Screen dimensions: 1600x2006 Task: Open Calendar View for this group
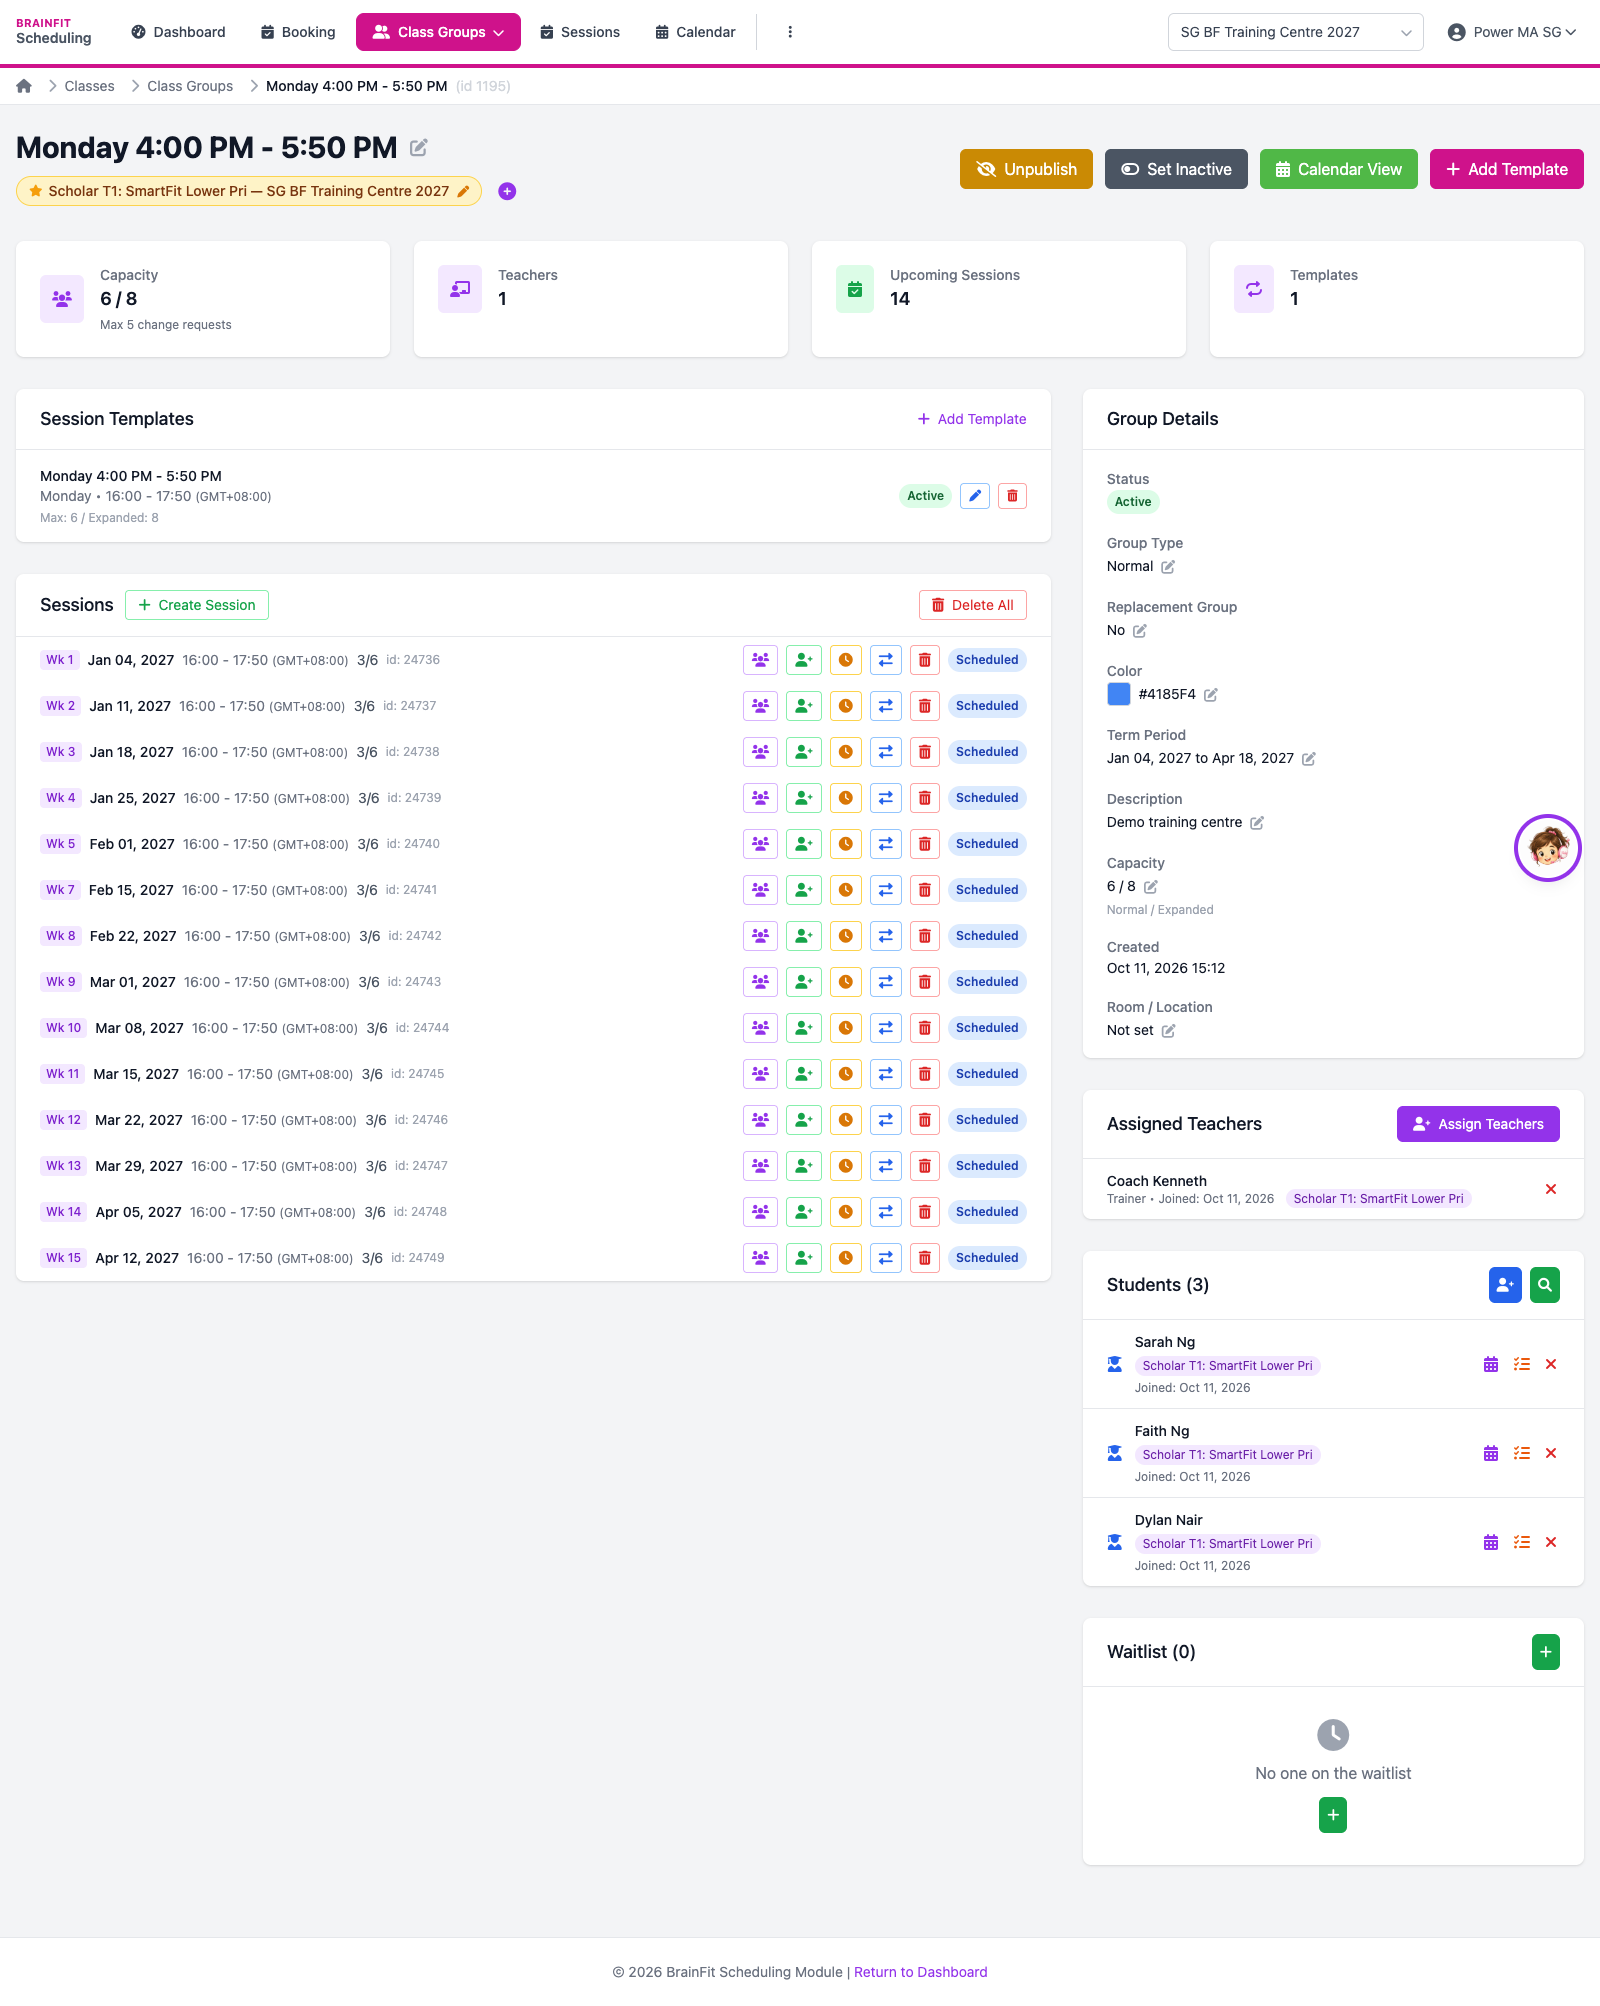click(x=1339, y=169)
